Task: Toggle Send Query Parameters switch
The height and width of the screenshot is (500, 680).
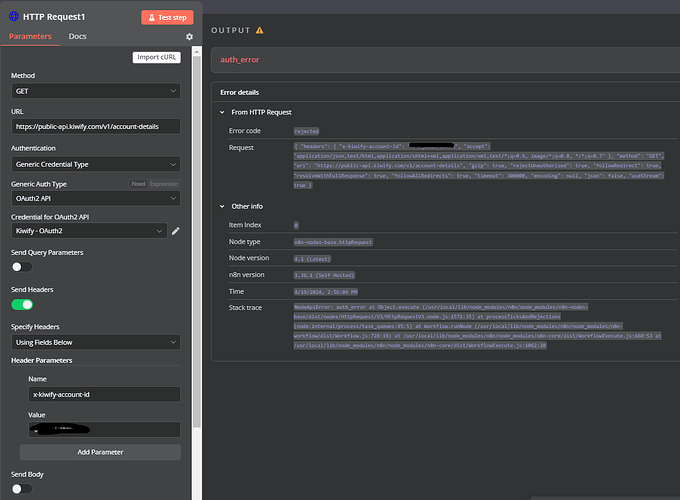Action: pos(22,267)
